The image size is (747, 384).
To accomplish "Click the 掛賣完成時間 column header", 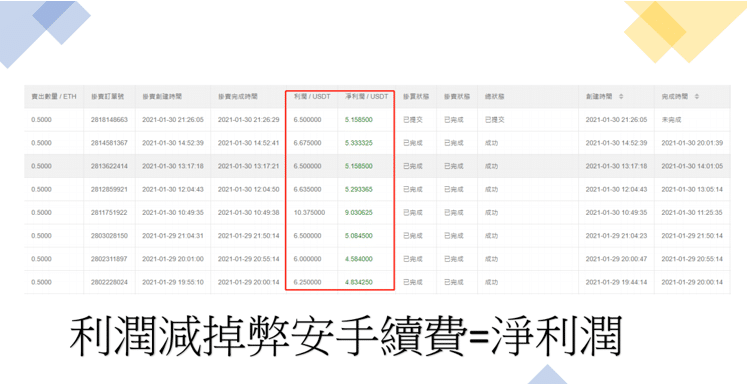I will 238,97.
